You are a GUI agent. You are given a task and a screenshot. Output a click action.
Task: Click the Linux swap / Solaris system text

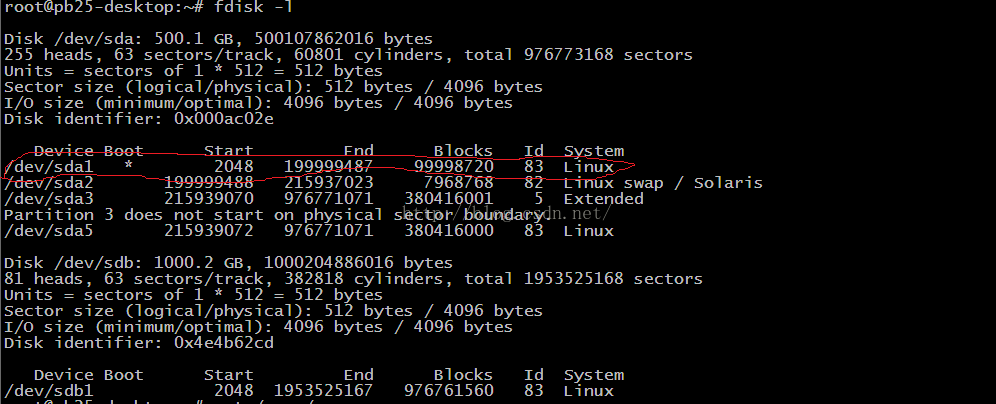coord(662,183)
